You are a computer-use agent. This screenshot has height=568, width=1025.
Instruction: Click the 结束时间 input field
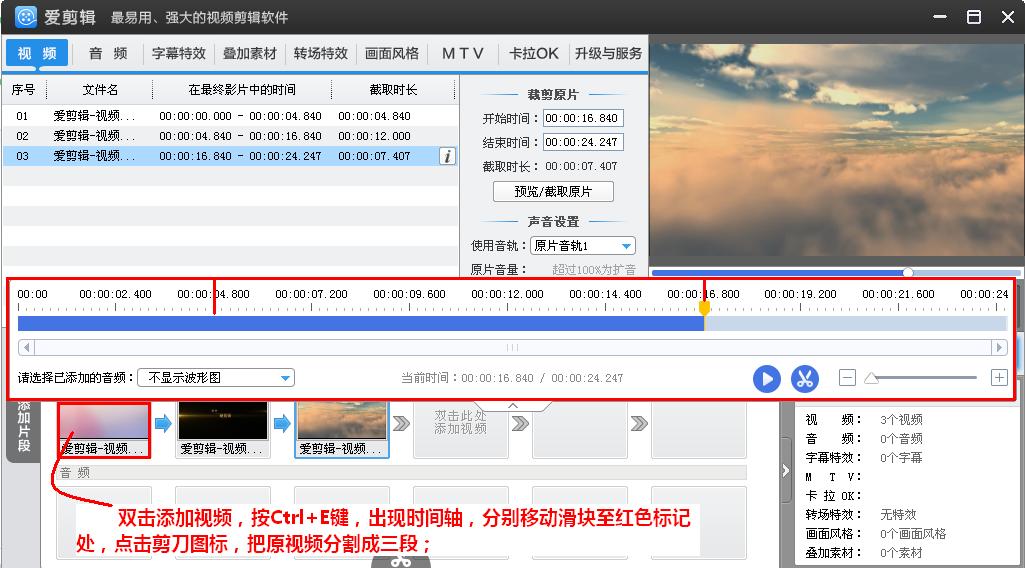coord(583,142)
